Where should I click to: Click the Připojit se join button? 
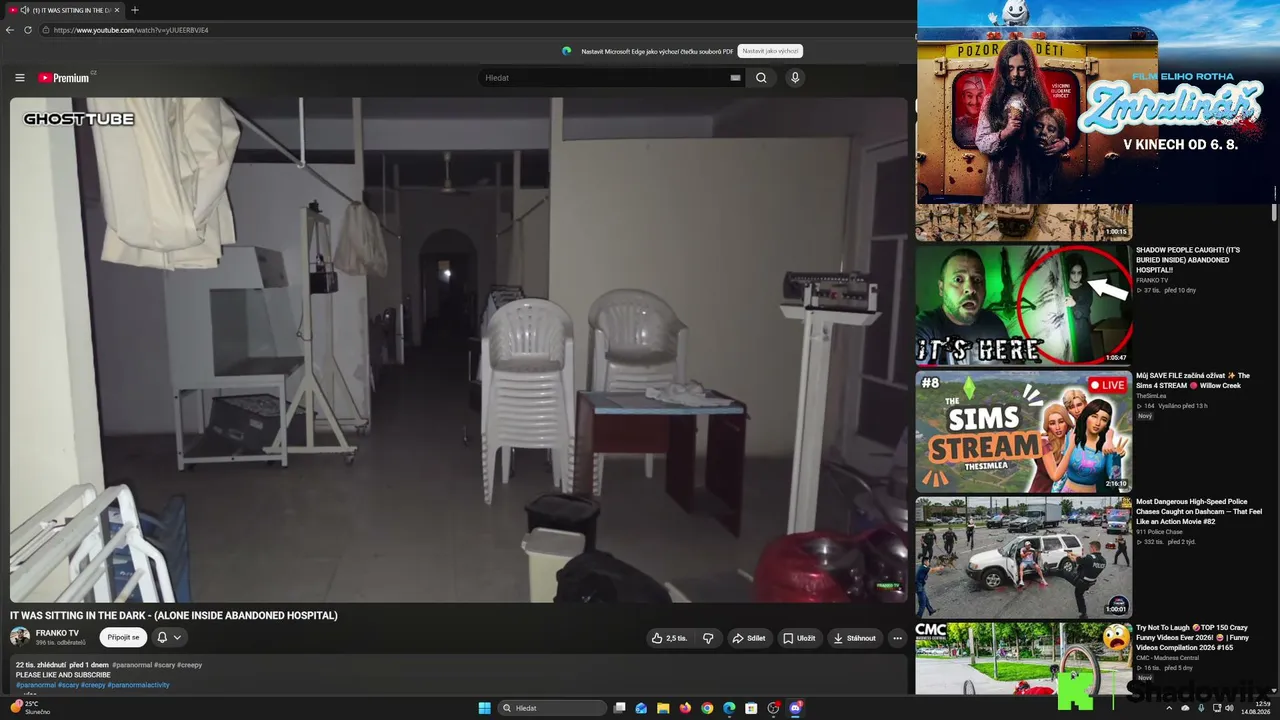123,637
